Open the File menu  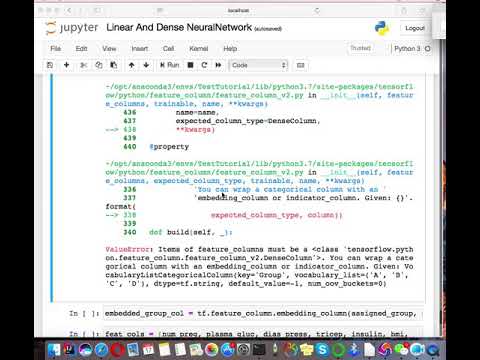(x=56, y=49)
